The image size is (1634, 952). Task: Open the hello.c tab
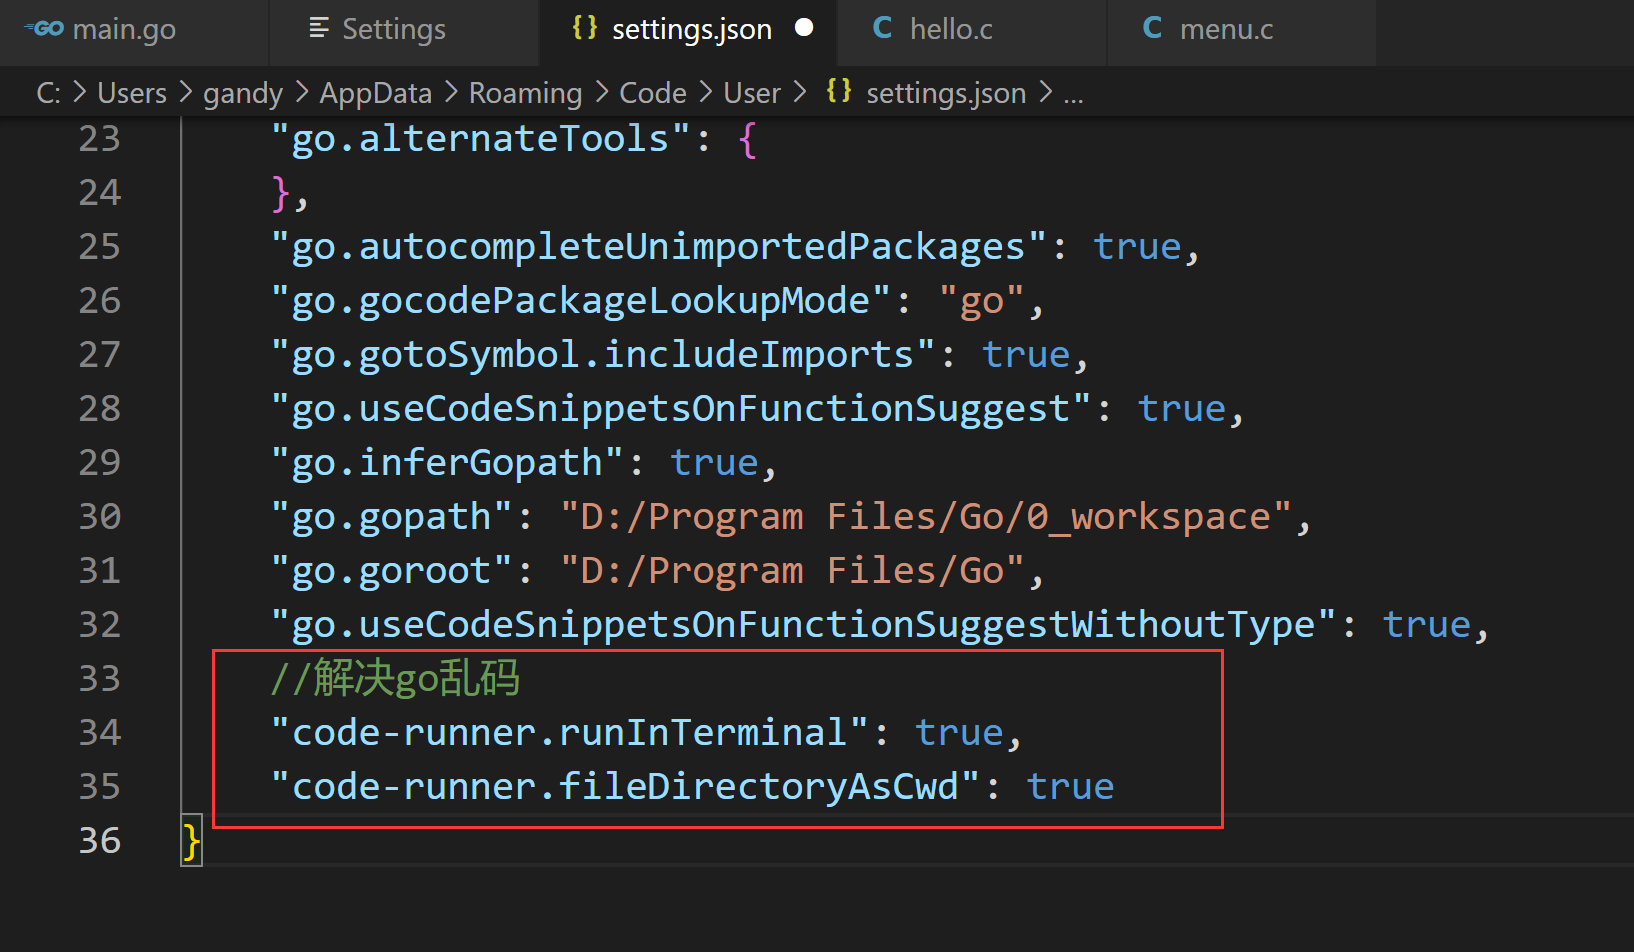pyautogui.click(x=951, y=30)
